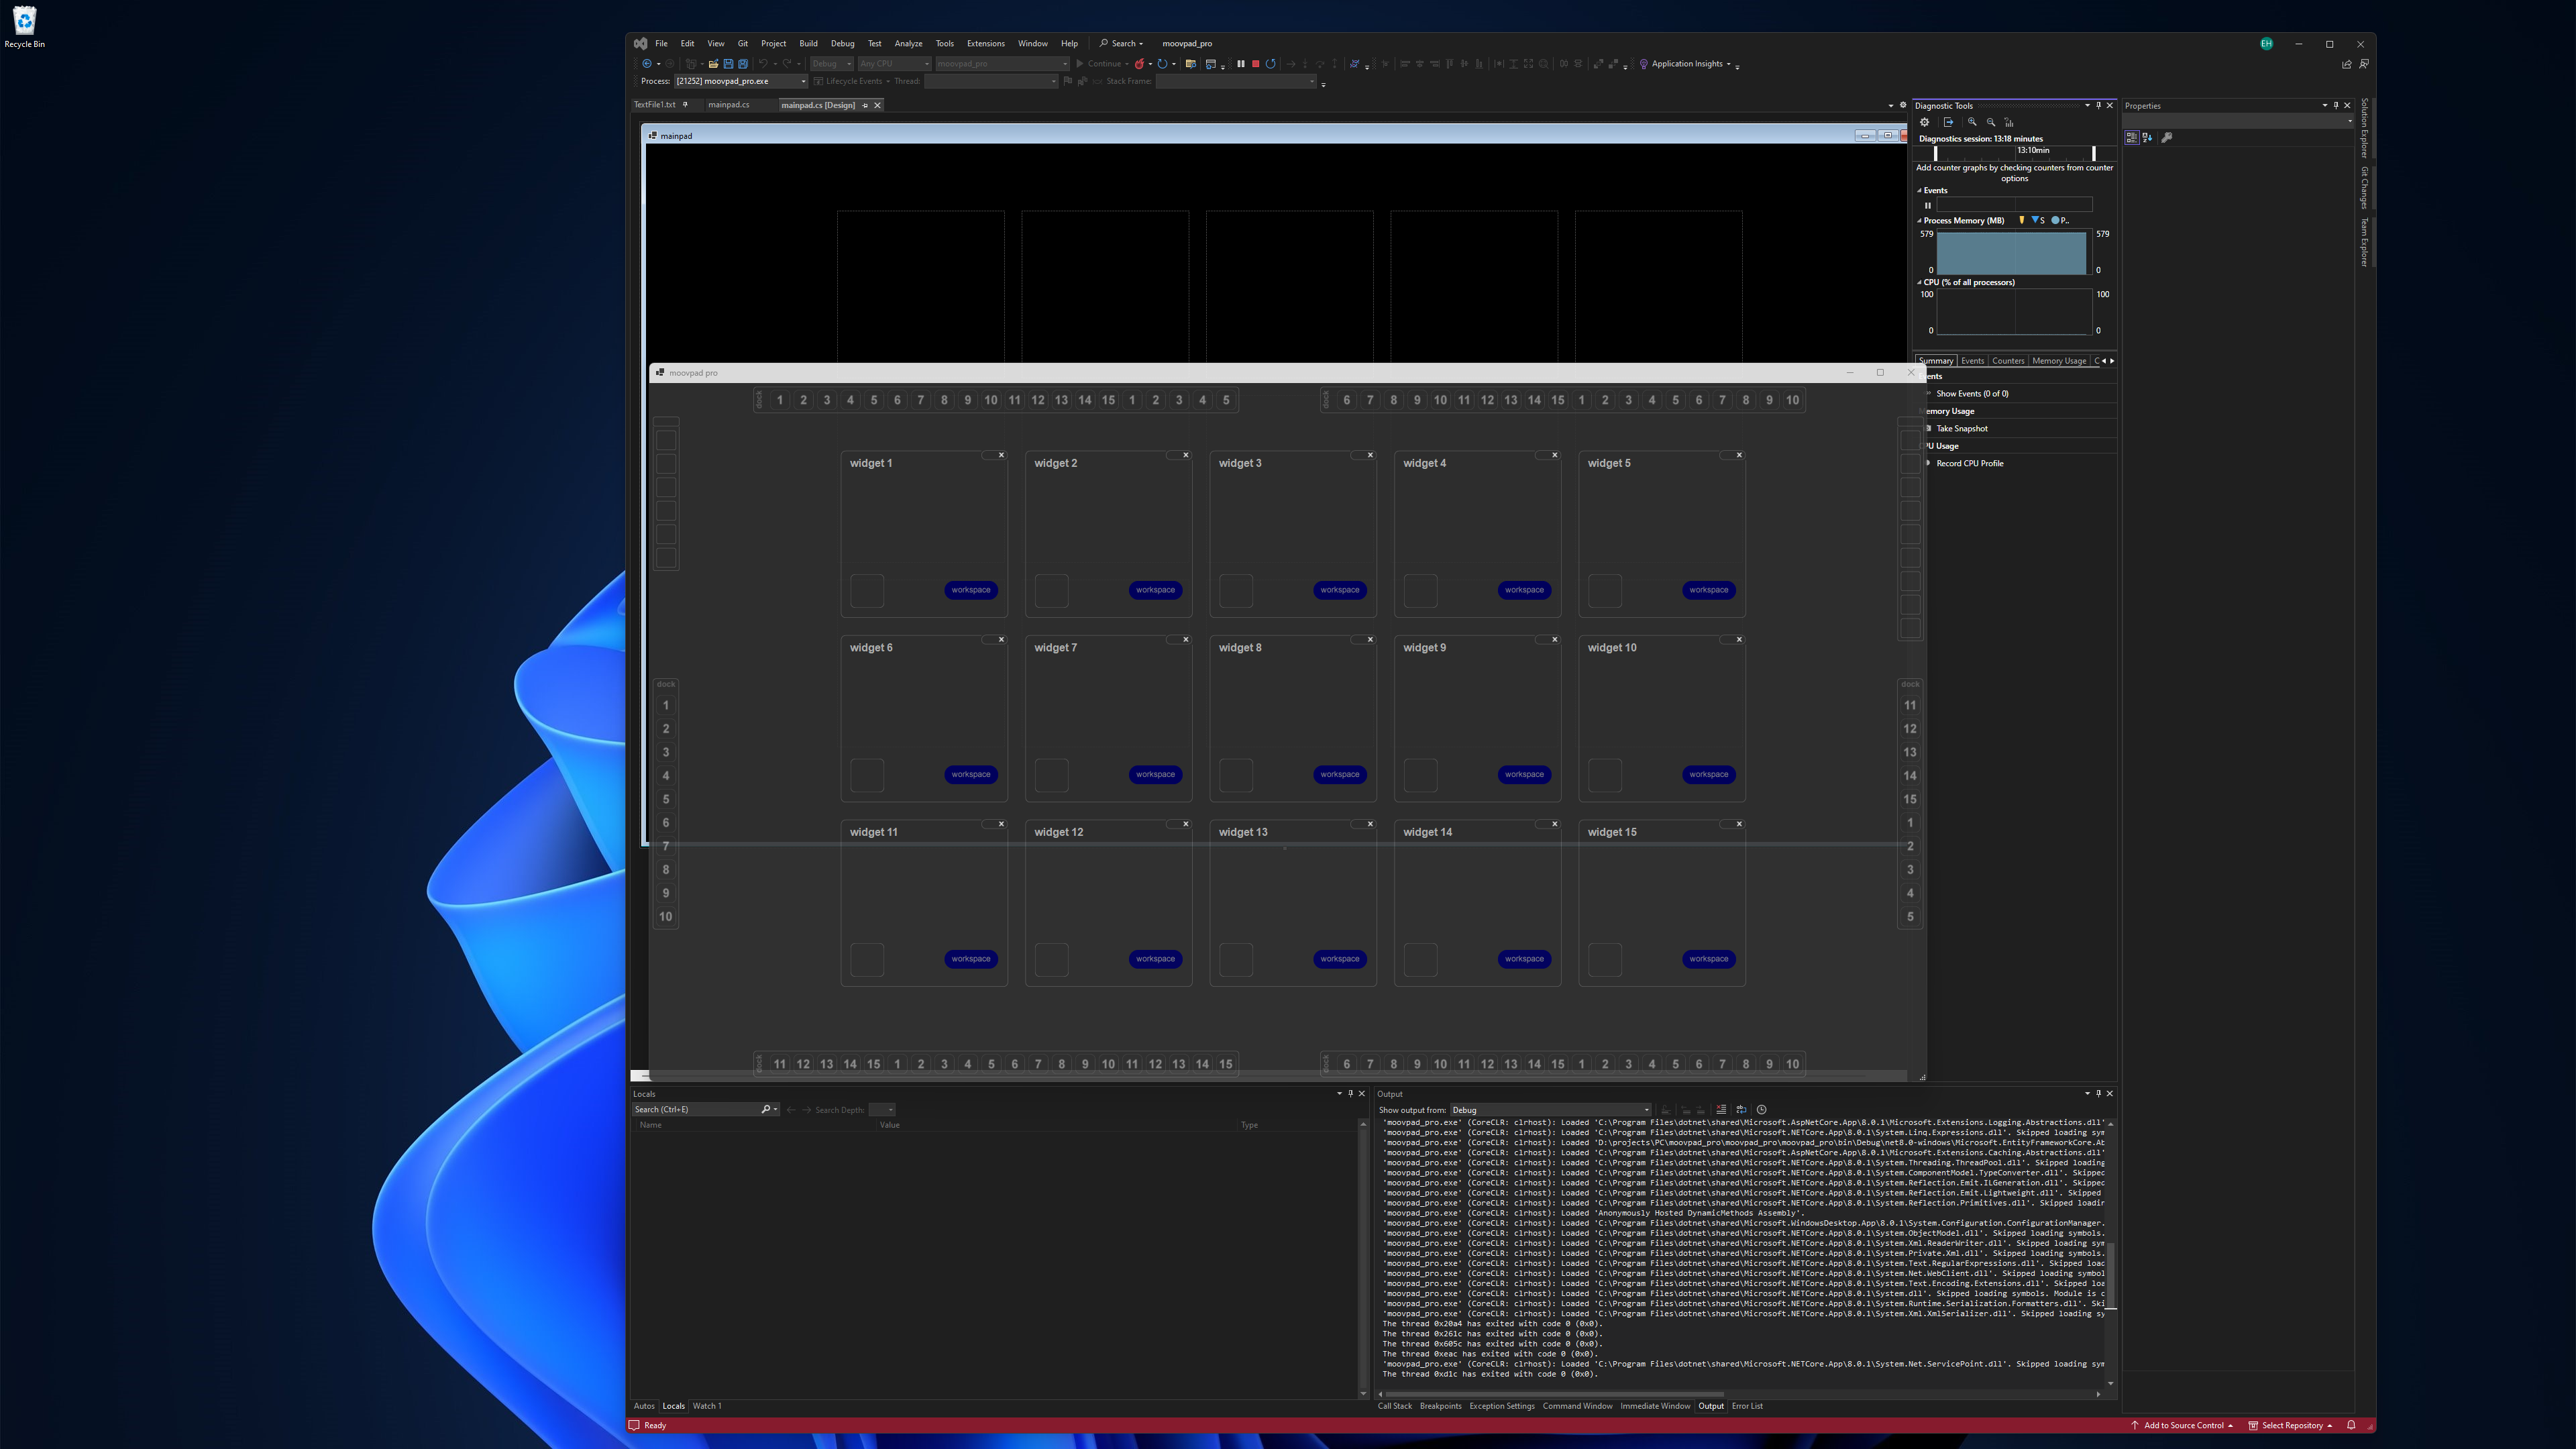The image size is (2576, 1449).
Task: Click the Take Snapshot button in diagnostics
Action: (1960, 428)
